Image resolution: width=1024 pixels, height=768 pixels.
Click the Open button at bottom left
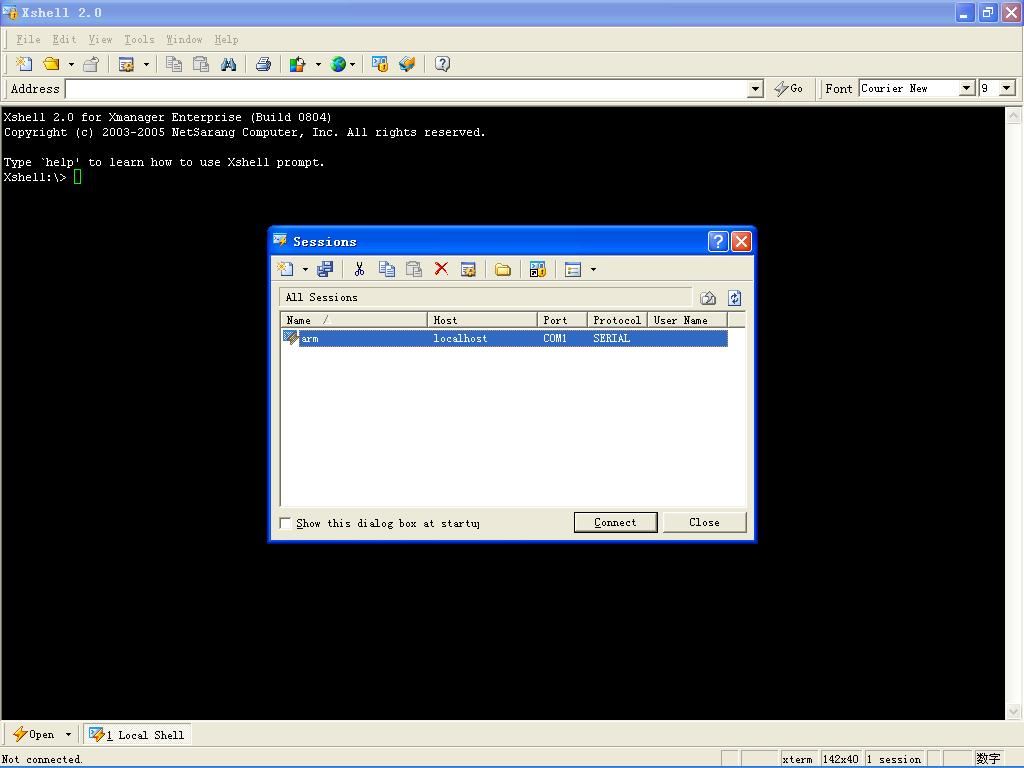34,735
